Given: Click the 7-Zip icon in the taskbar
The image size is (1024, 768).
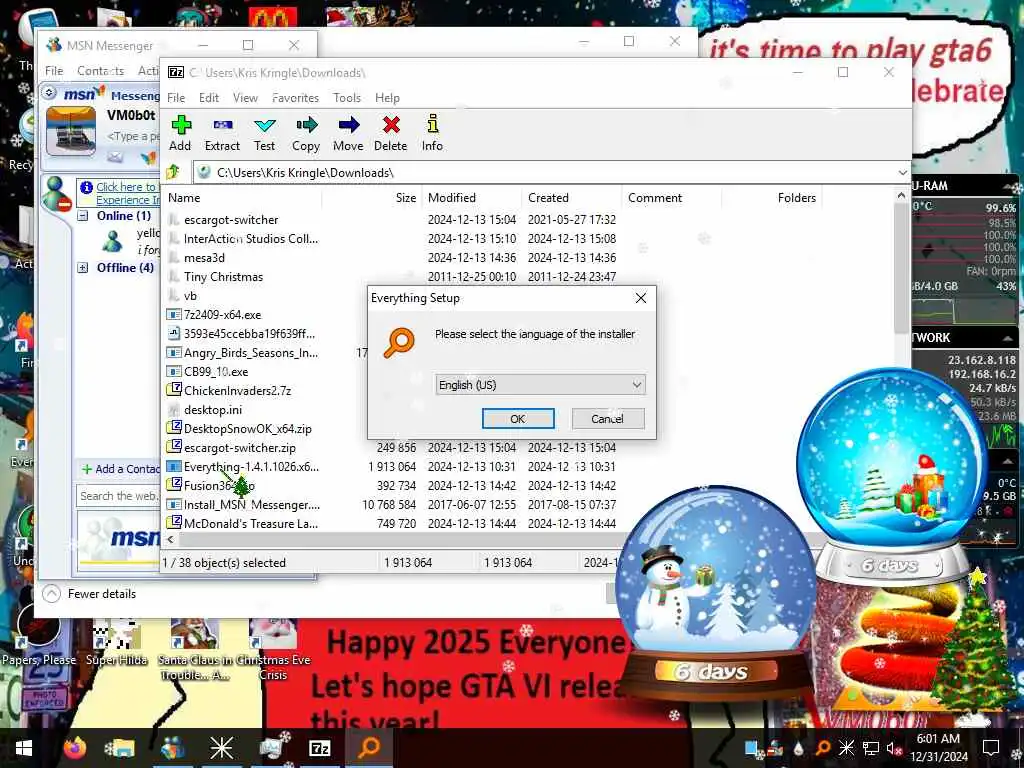Looking at the screenshot, I should pos(319,748).
